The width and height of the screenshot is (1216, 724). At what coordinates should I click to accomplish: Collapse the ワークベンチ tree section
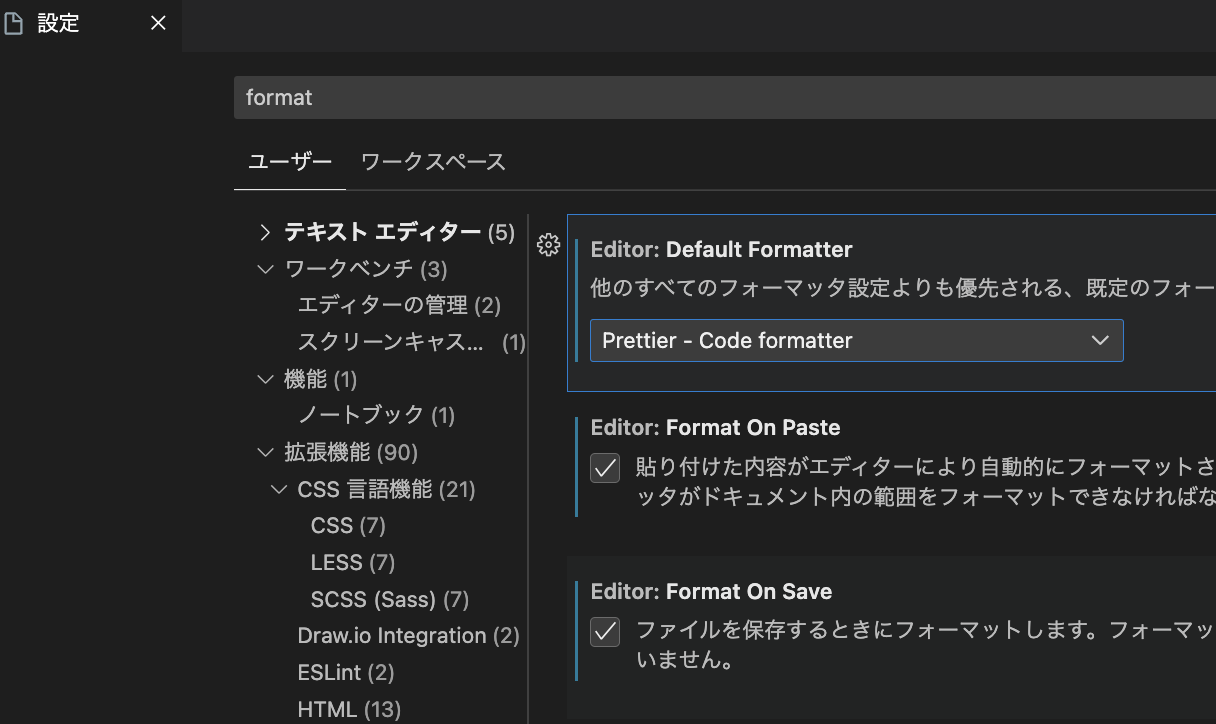tap(265, 269)
